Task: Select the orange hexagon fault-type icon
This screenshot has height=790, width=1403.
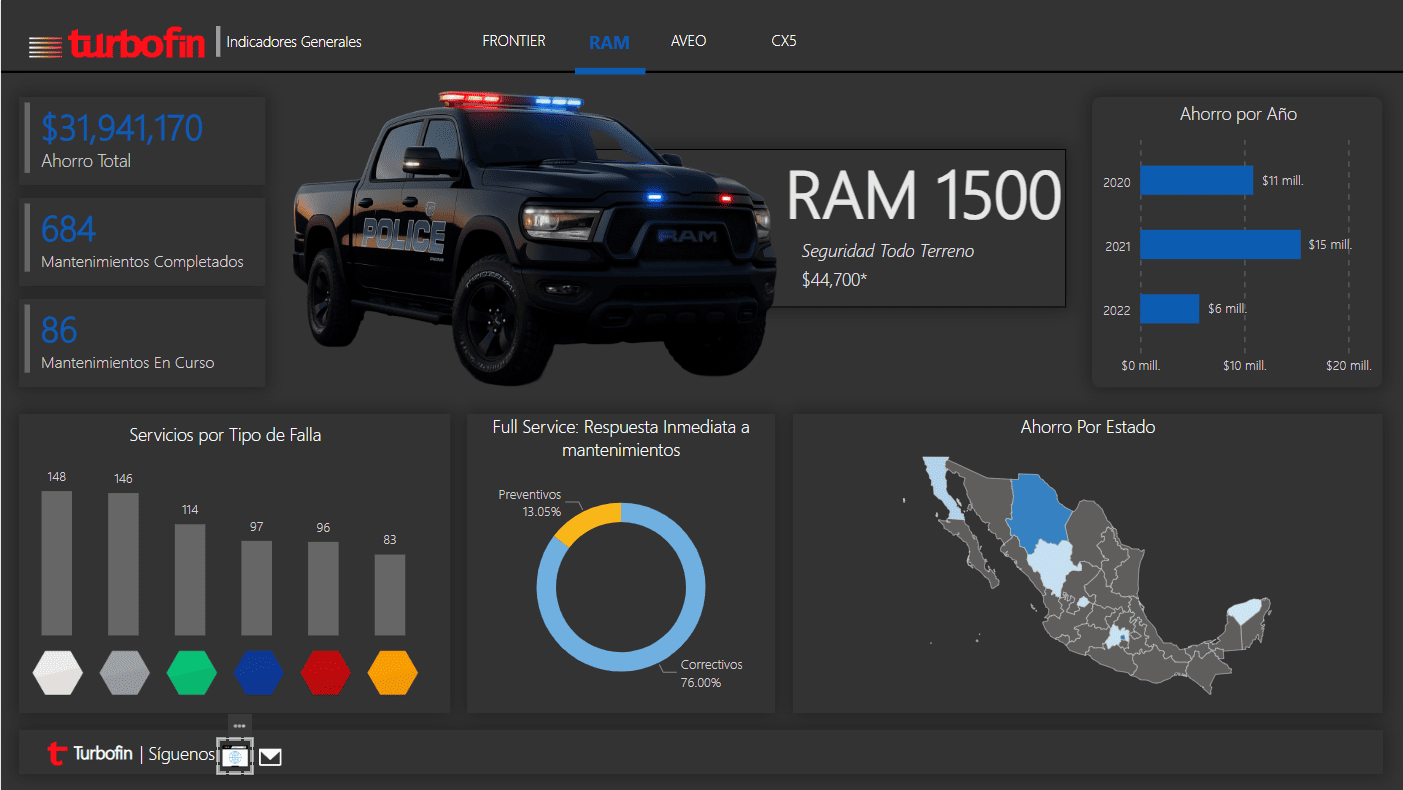Action: [x=392, y=672]
